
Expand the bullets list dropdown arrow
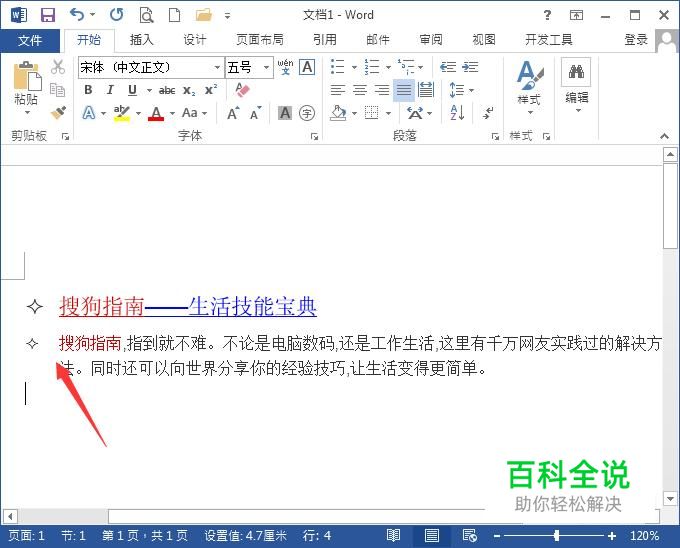tap(354, 68)
